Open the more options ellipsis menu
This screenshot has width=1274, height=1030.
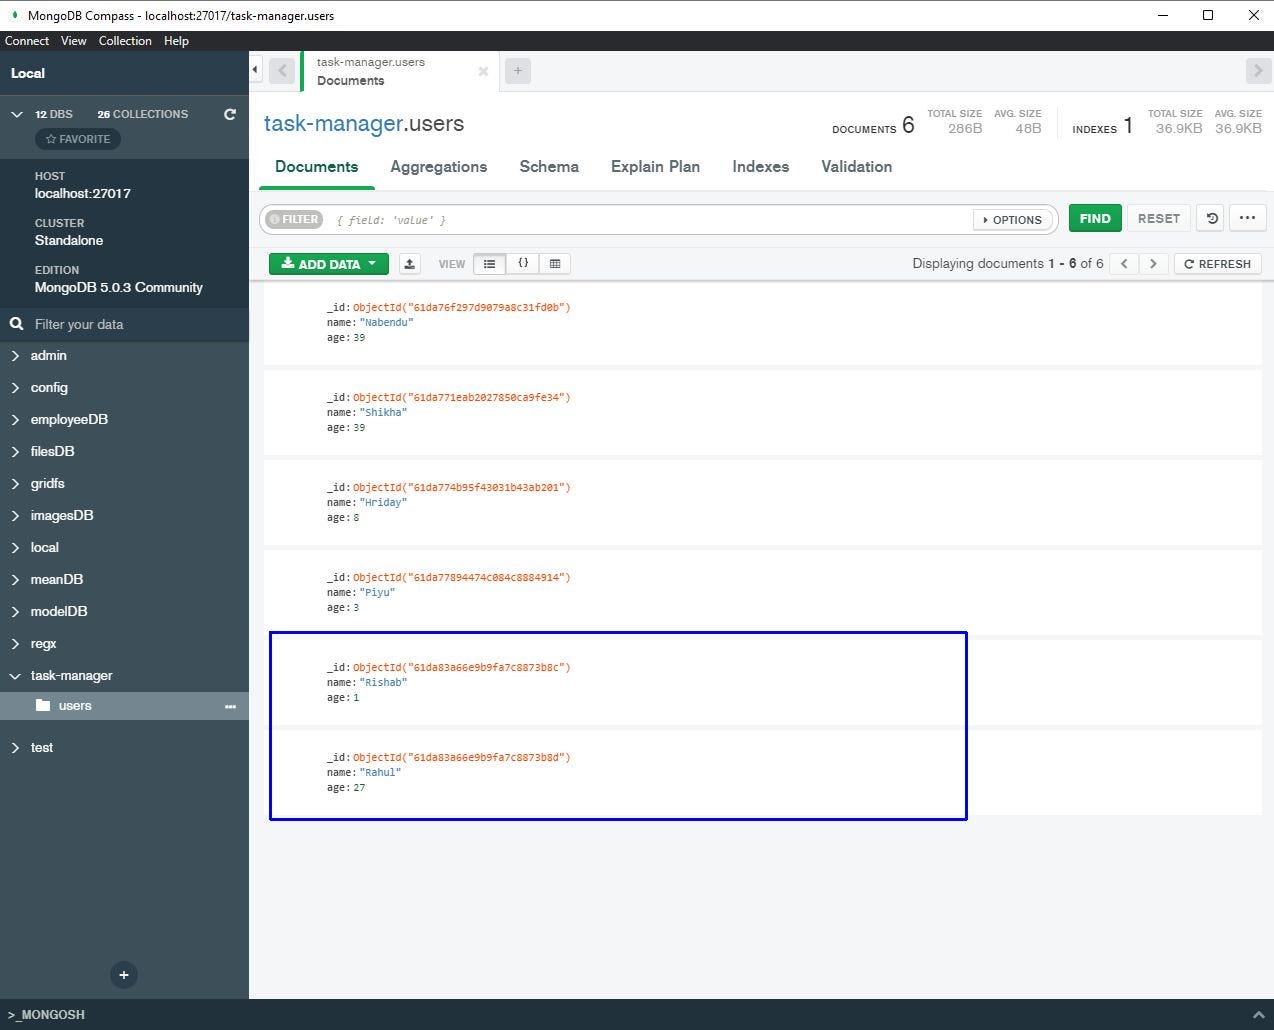tap(1247, 218)
